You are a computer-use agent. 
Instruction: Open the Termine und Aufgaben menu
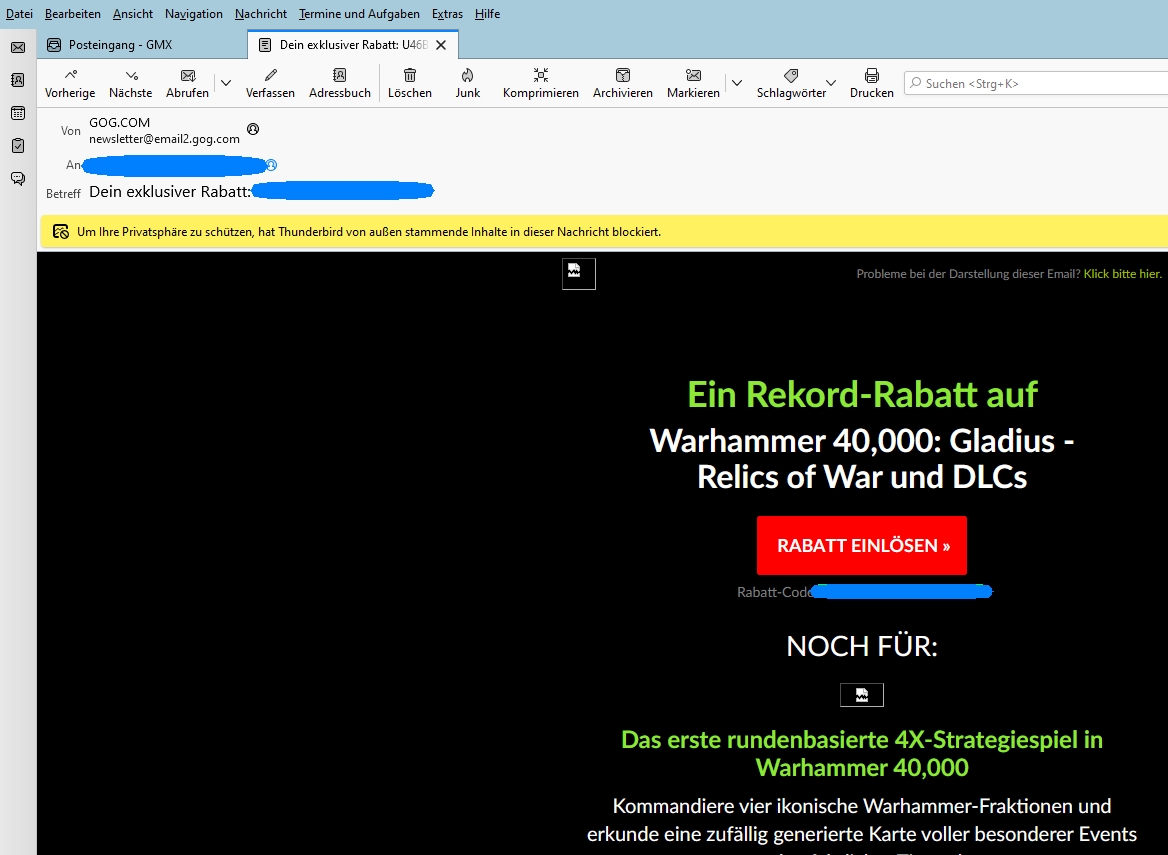tap(359, 13)
